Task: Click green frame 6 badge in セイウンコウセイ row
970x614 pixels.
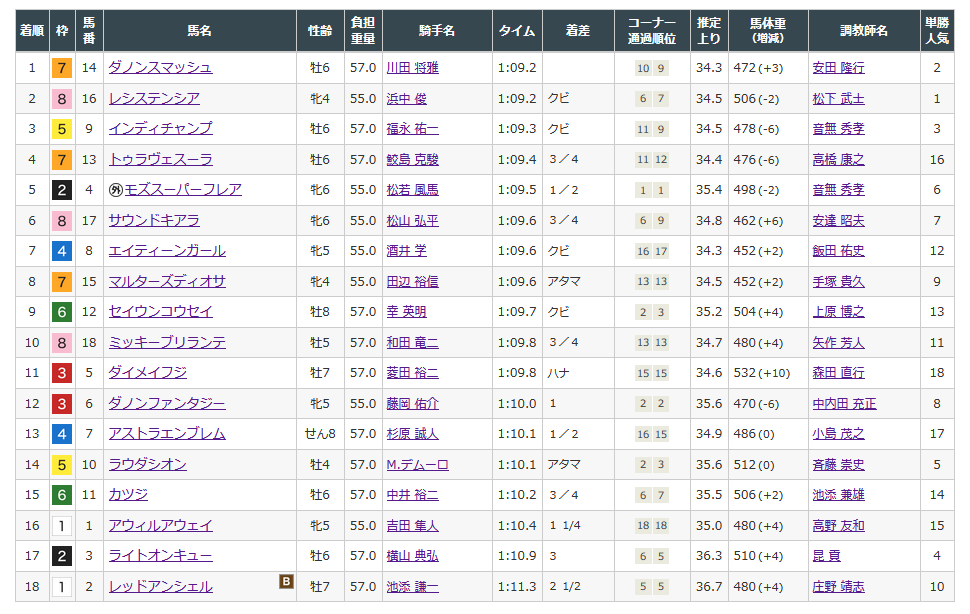Action: tap(62, 312)
